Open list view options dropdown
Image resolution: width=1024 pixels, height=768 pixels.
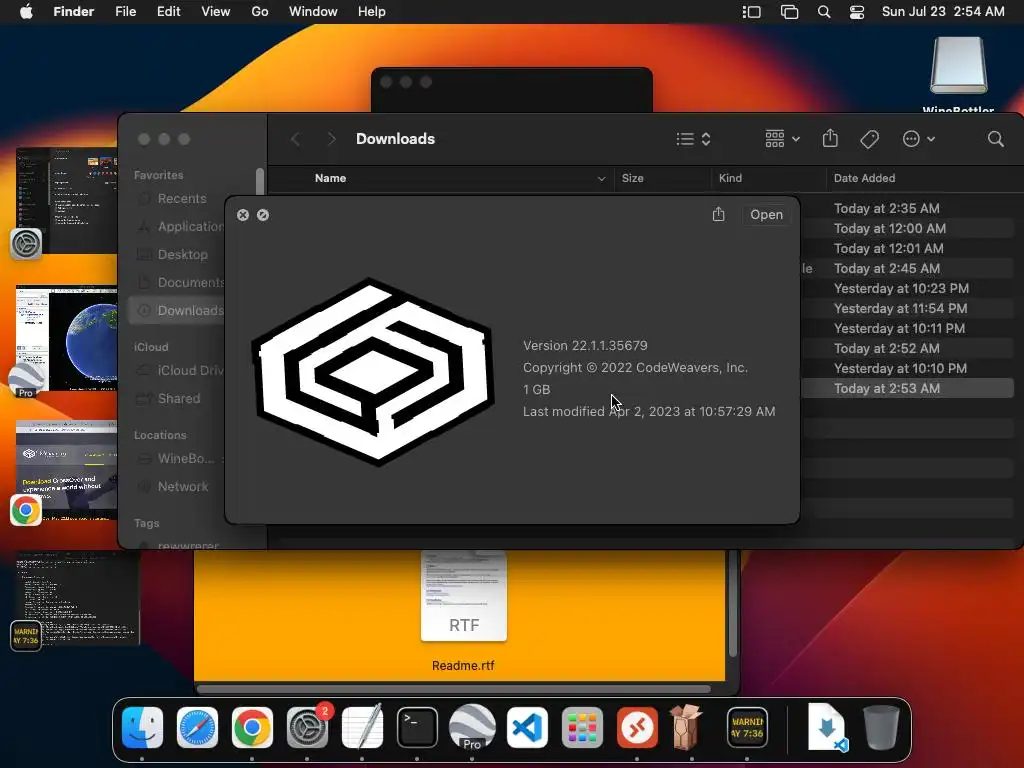point(694,139)
